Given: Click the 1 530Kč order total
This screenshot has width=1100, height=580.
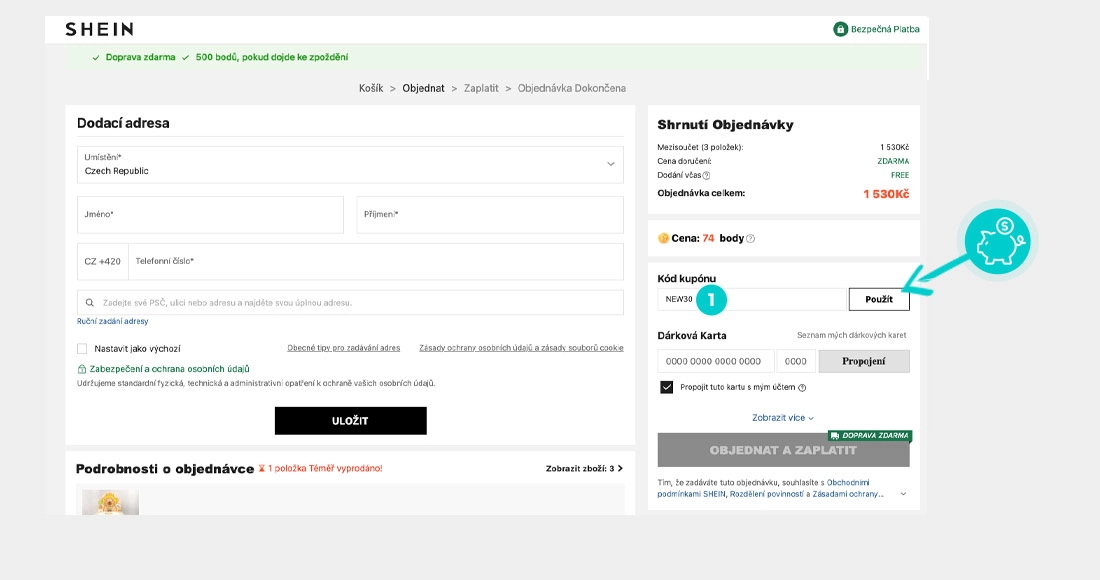Looking at the screenshot, I should click(x=886, y=194).
